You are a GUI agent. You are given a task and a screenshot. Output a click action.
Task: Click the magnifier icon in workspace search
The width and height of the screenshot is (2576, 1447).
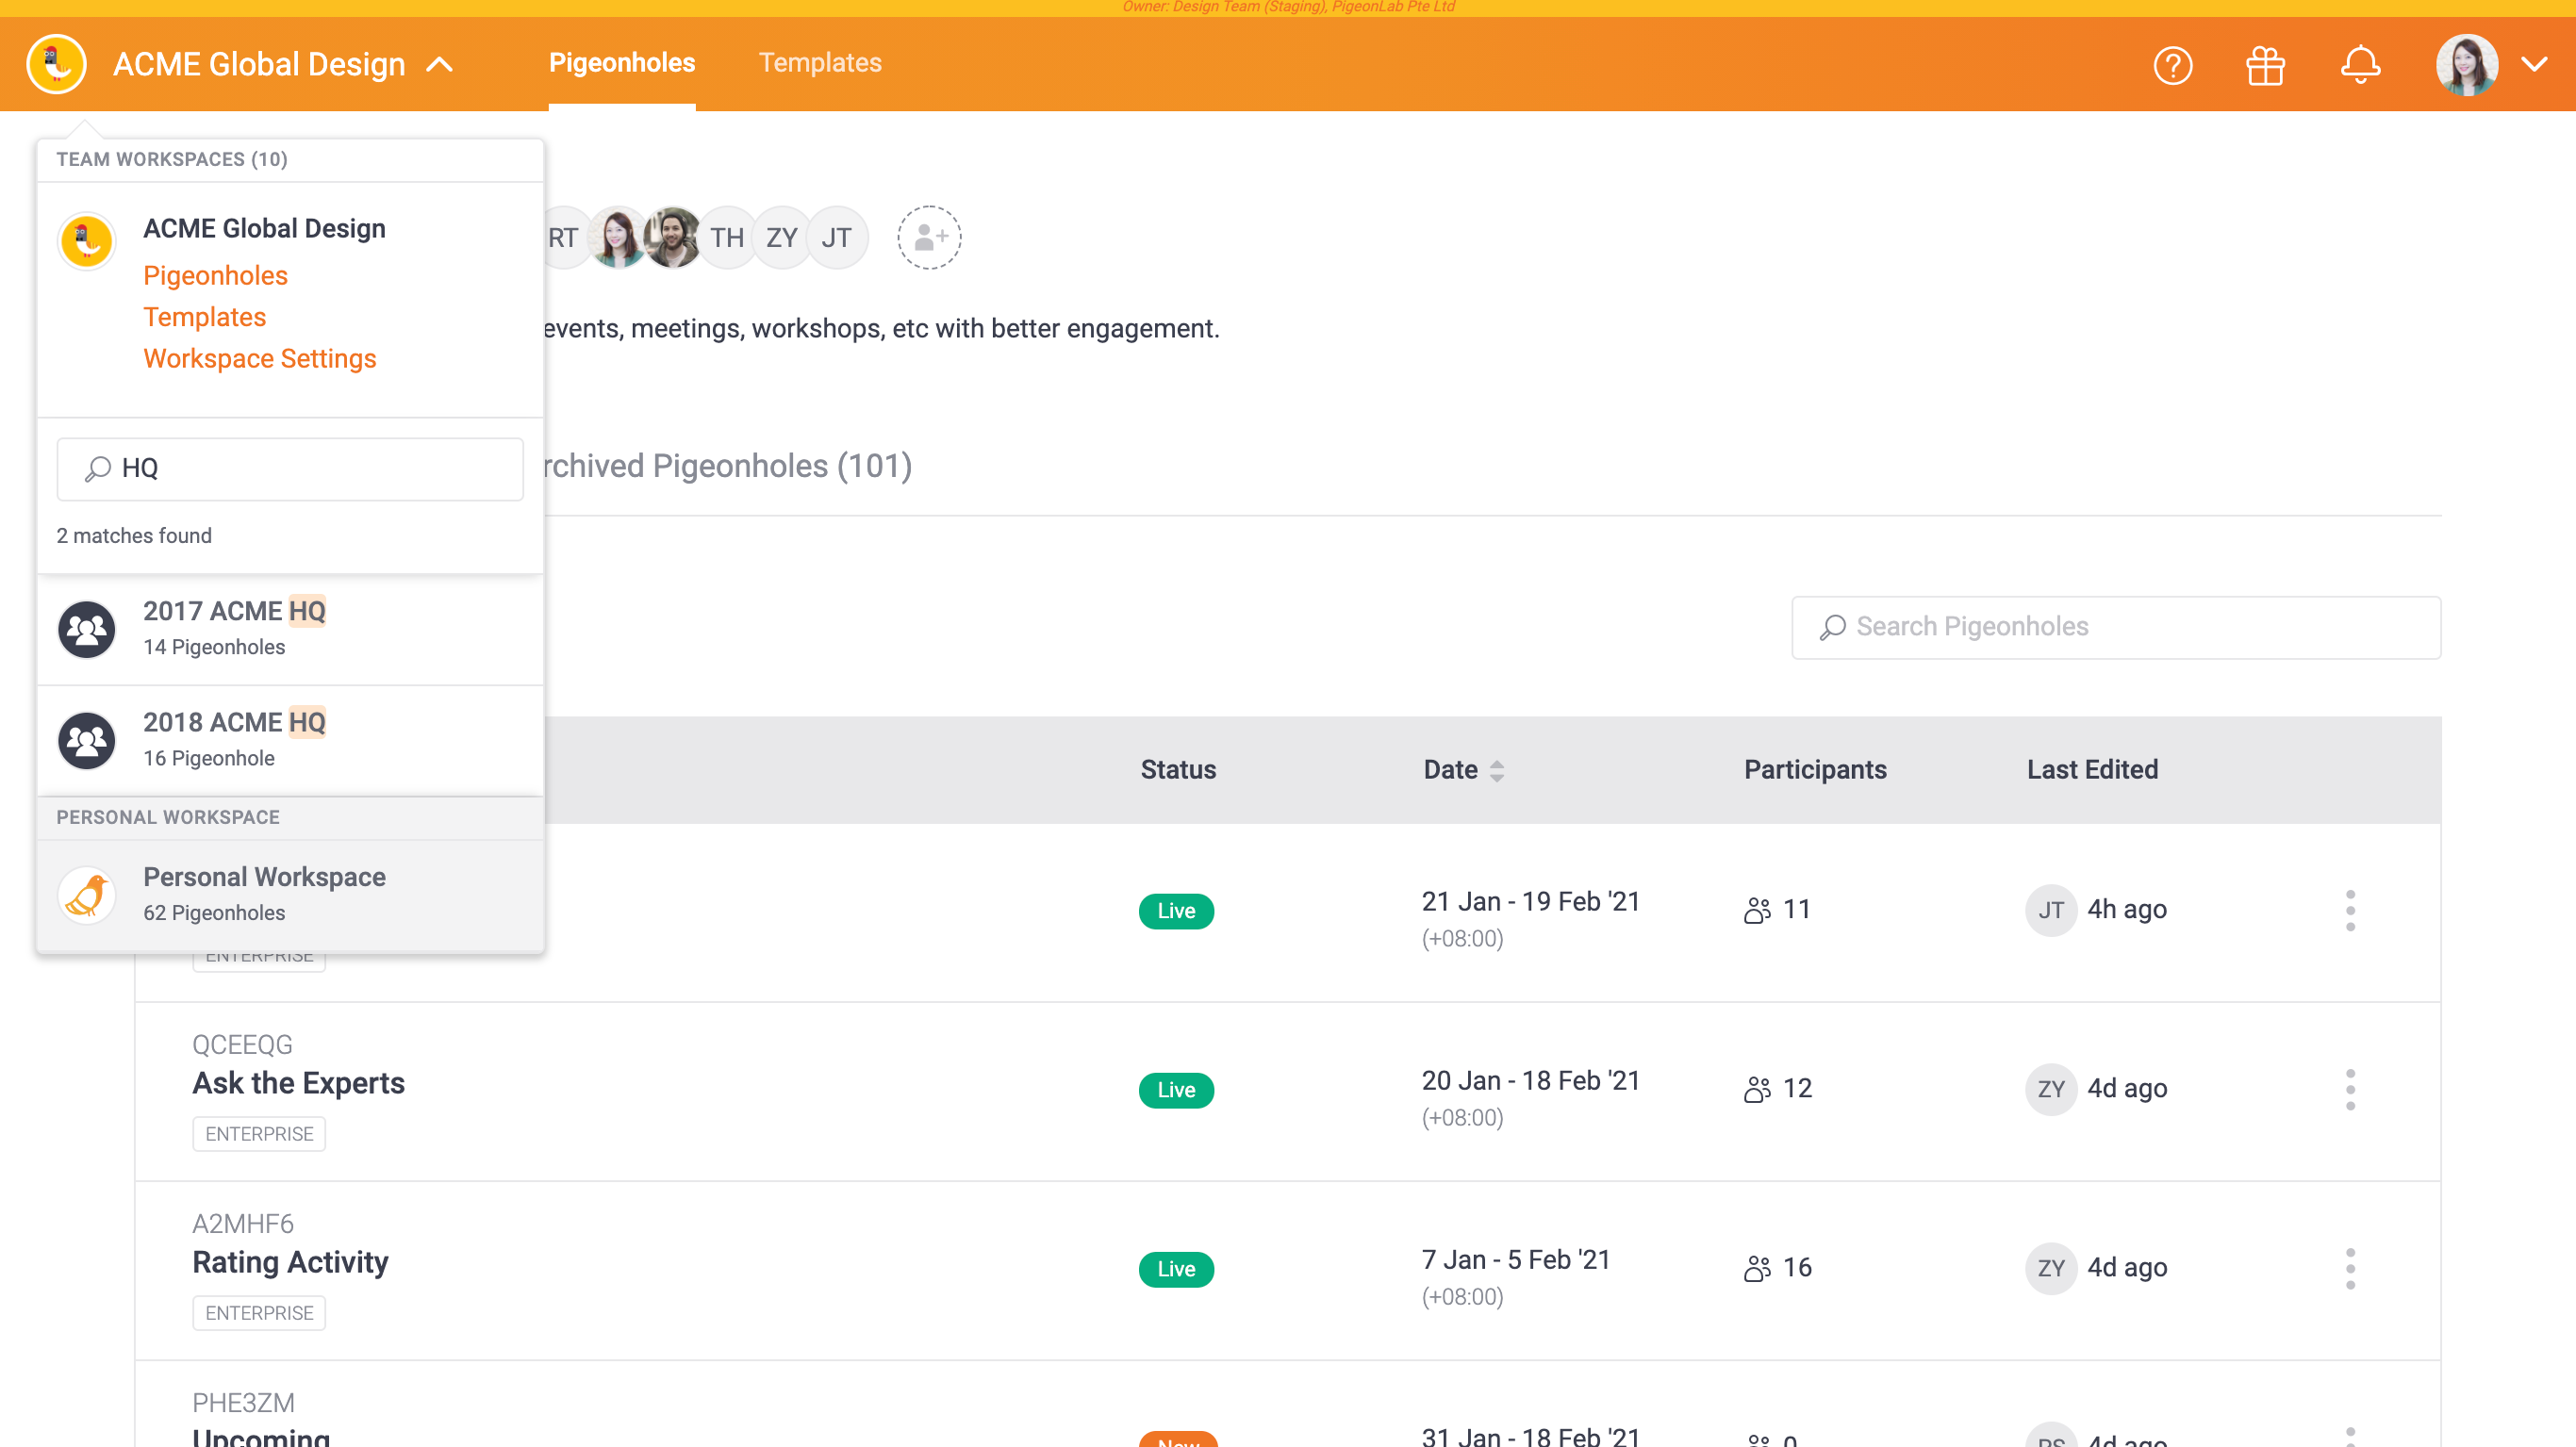97,468
